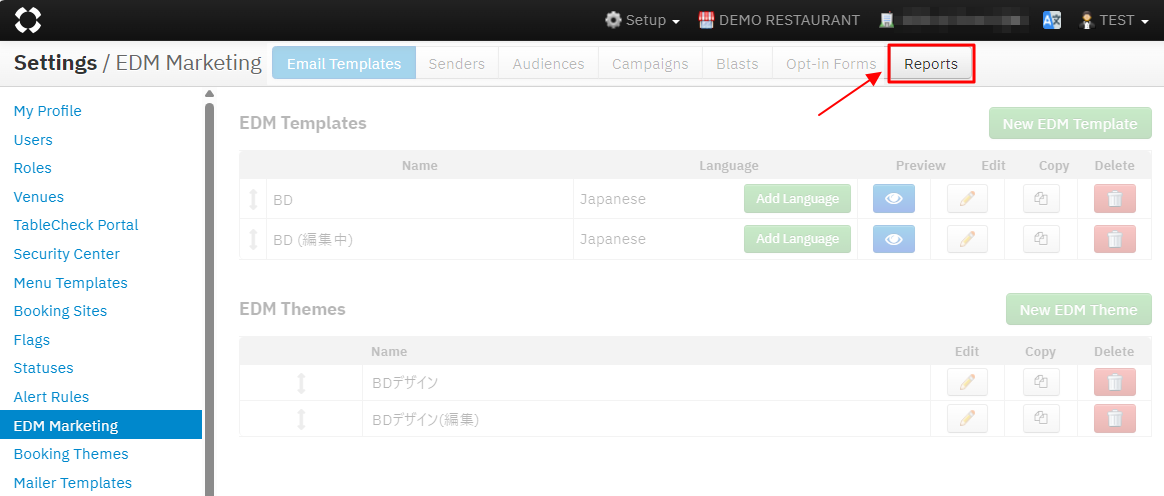Screen dimensions: 1164x496
Task: Edit the BDデザイン(編集) theme
Action: 967,419
